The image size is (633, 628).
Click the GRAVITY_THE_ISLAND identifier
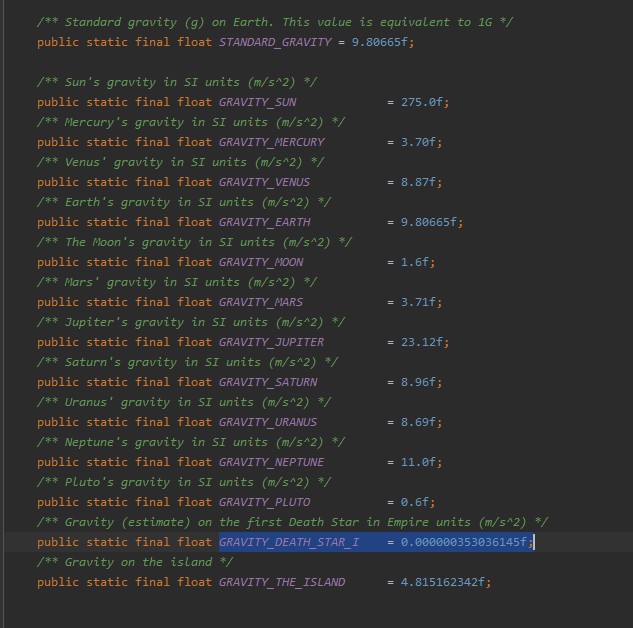pyautogui.click(x=282, y=582)
